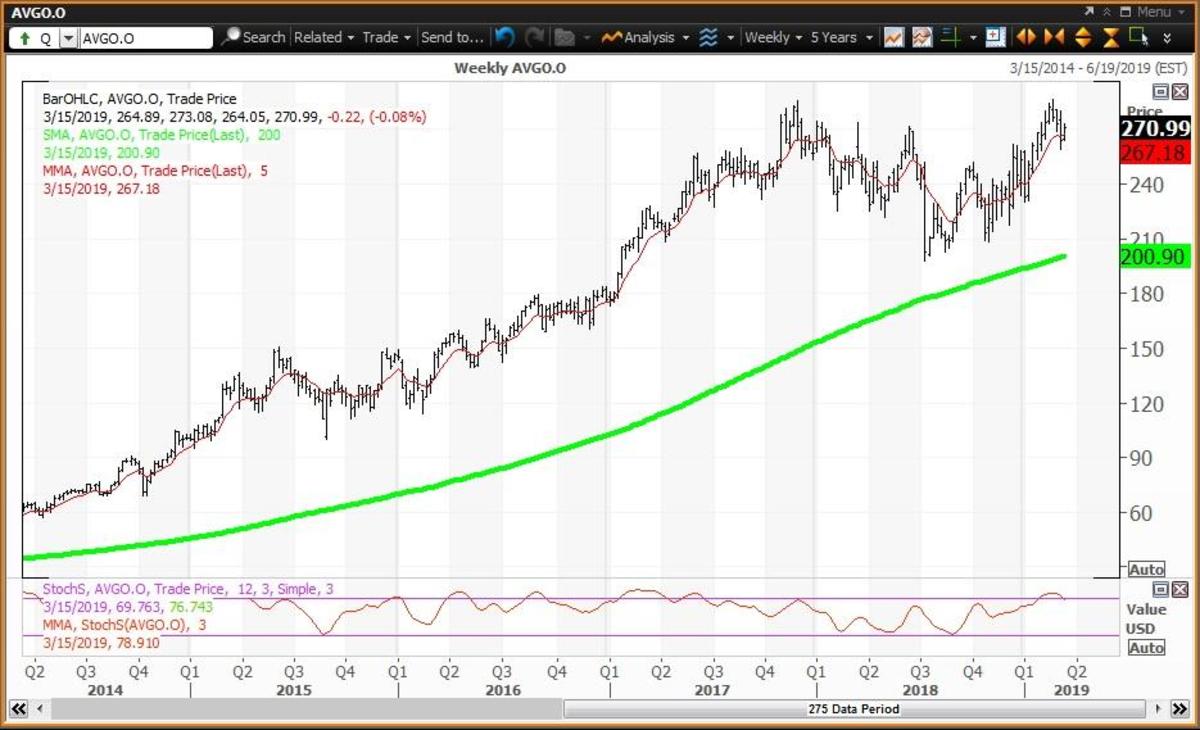1200x730 pixels.
Task: Click the pop-out arrow icon in title bar
Action: (1089, 11)
